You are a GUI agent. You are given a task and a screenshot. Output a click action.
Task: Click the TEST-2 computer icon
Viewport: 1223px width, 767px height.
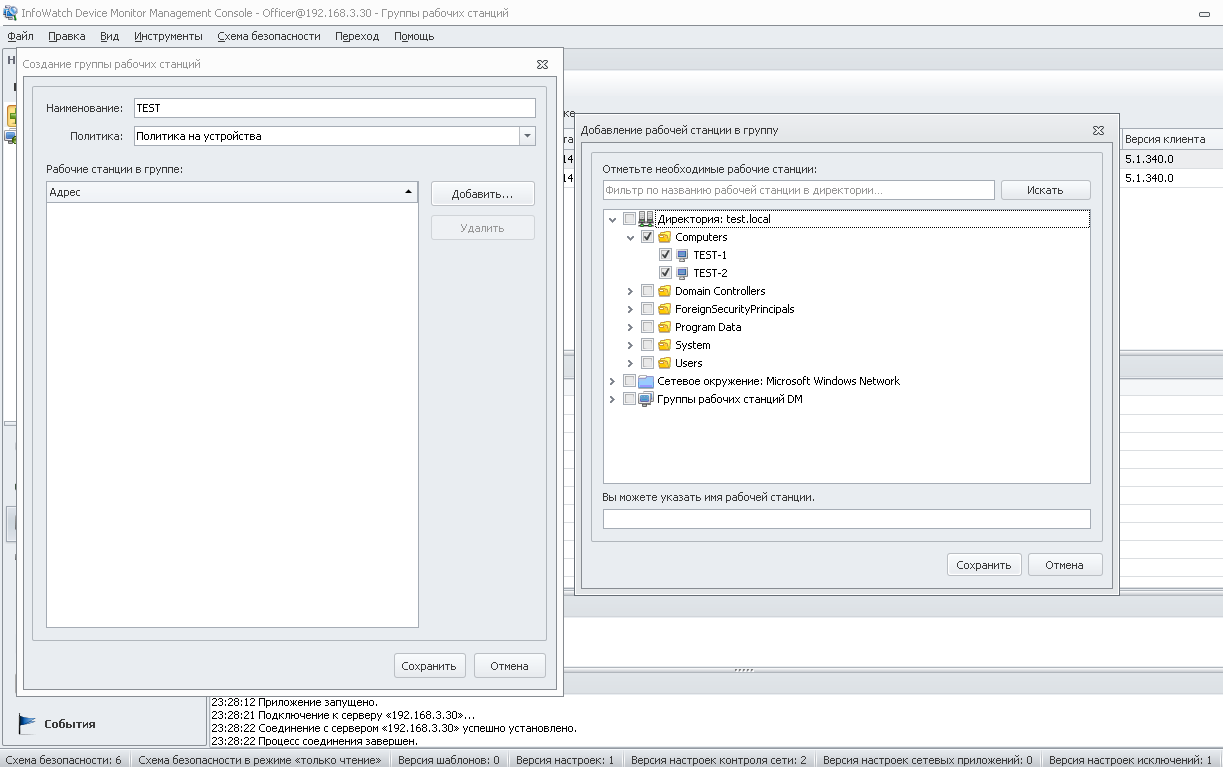point(682,273)
